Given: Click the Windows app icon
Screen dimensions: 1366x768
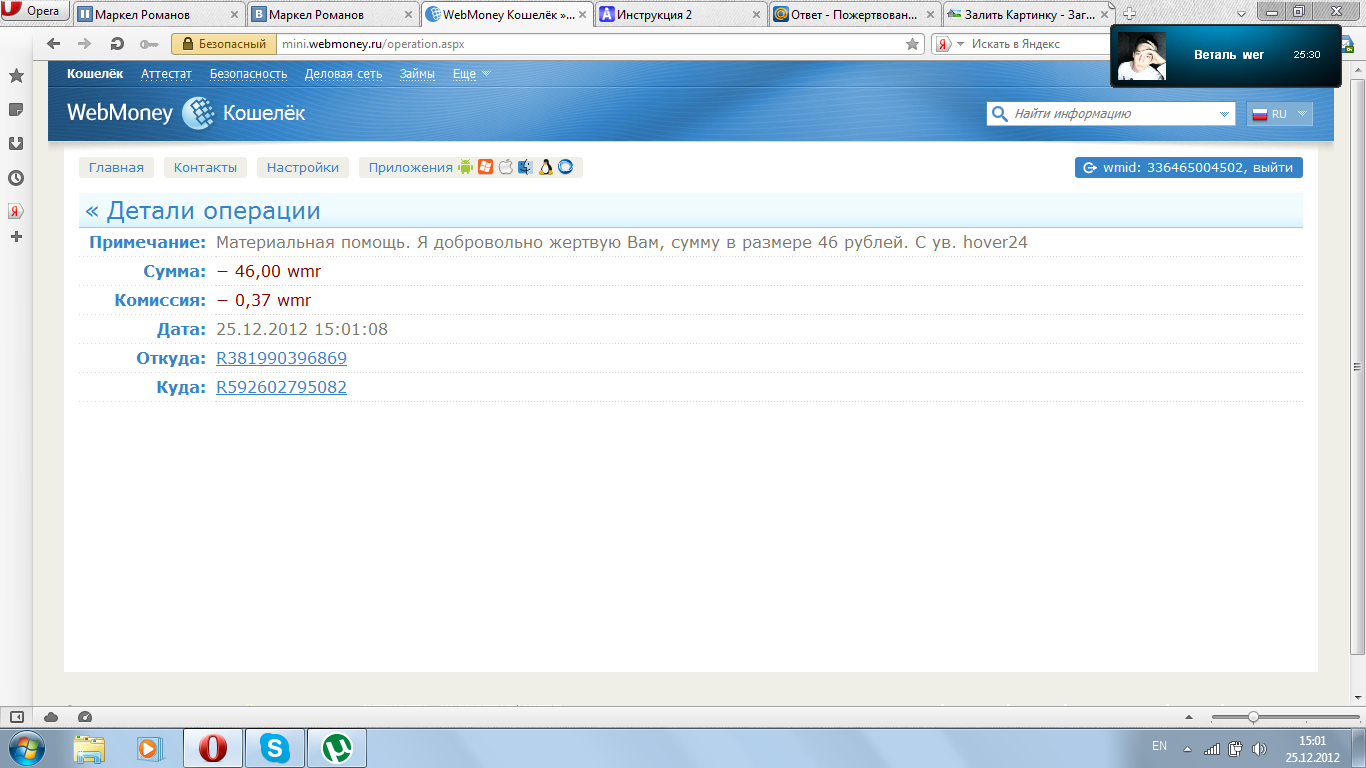Looking at the screenshot, I should (485, 167).
